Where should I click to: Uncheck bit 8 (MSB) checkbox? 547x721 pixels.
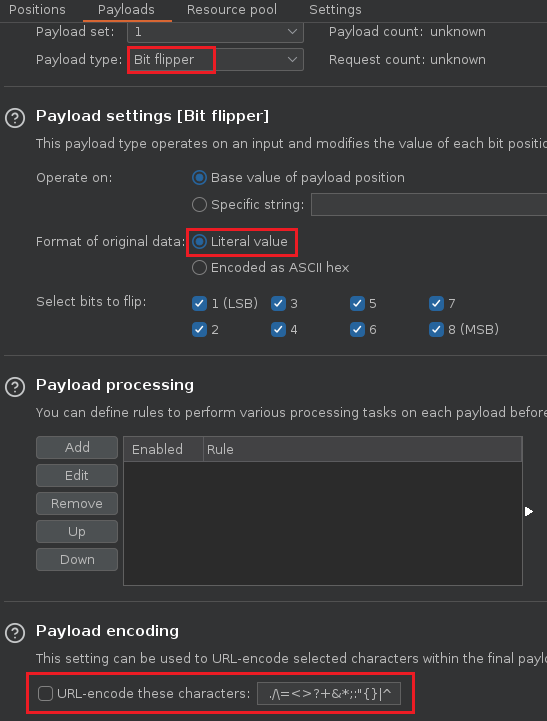click(436, 329)
